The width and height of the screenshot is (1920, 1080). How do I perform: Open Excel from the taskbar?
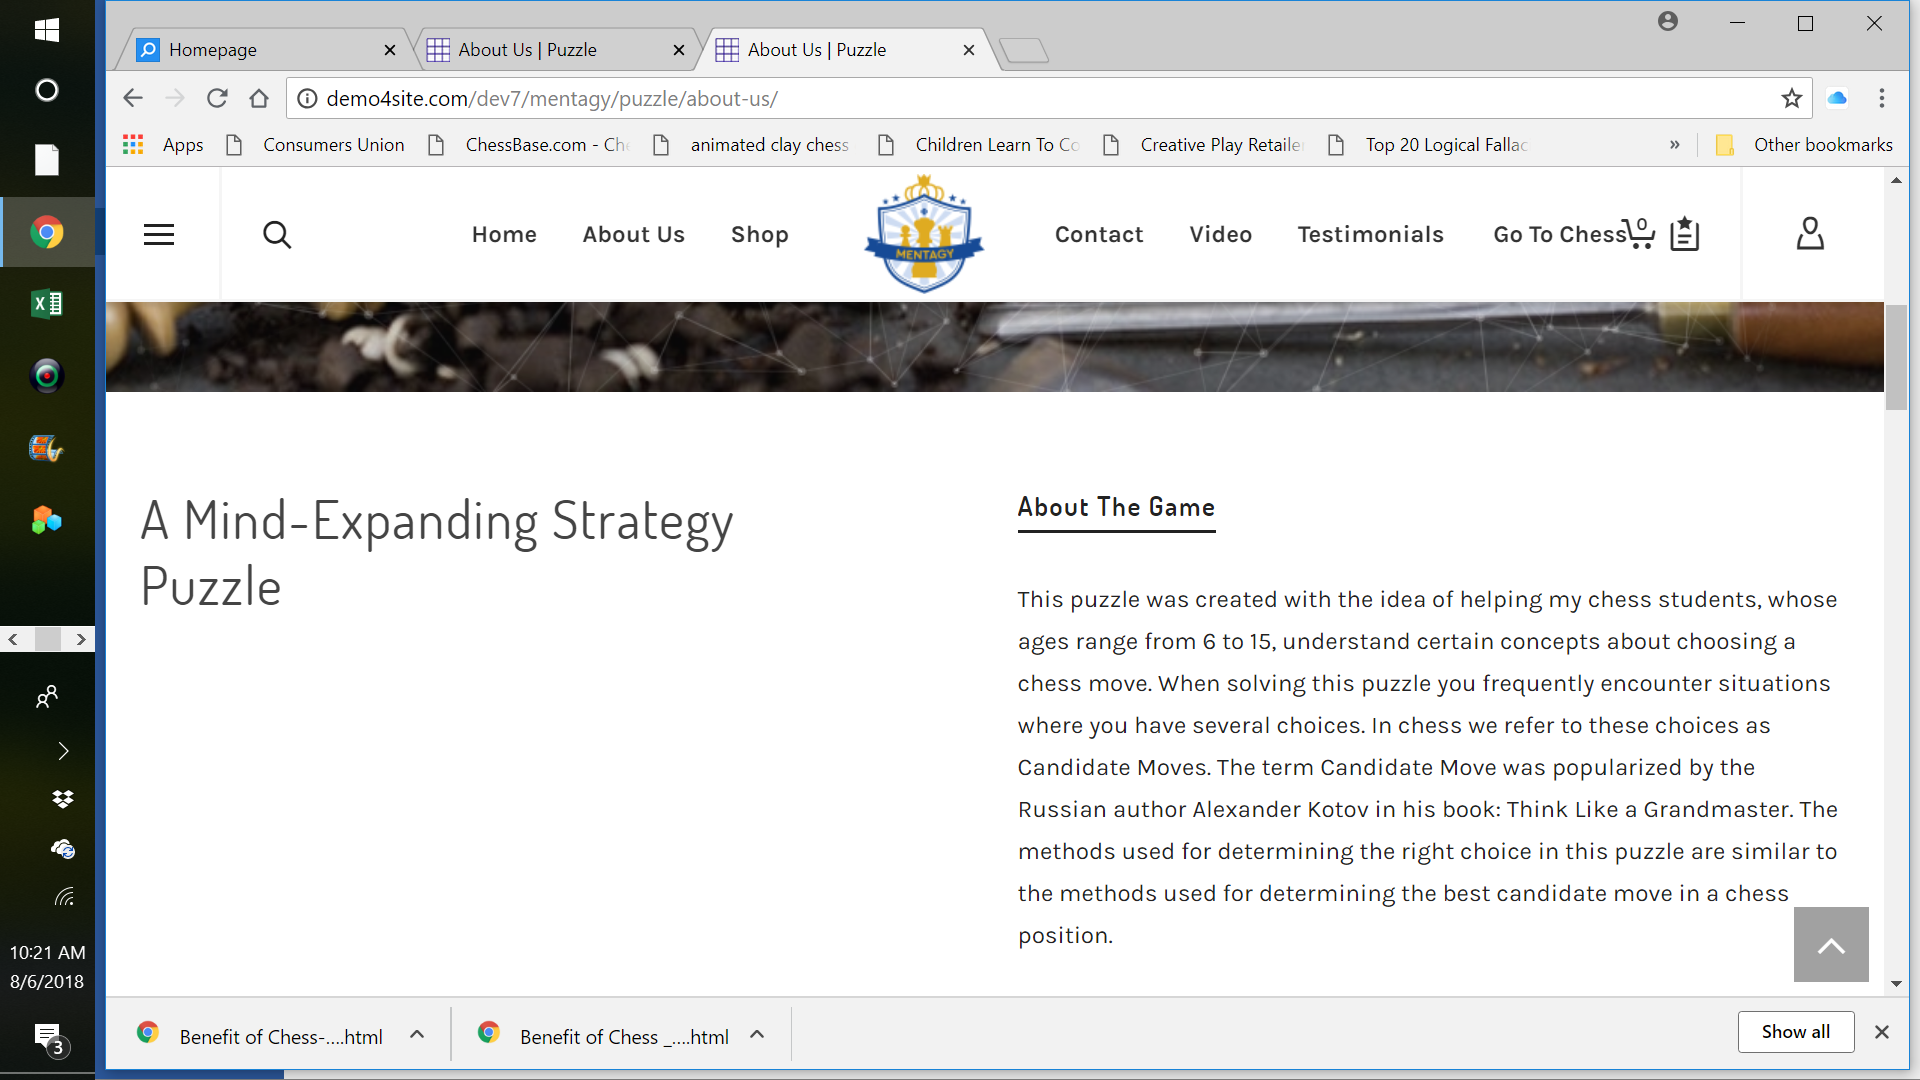pos(47,304)
